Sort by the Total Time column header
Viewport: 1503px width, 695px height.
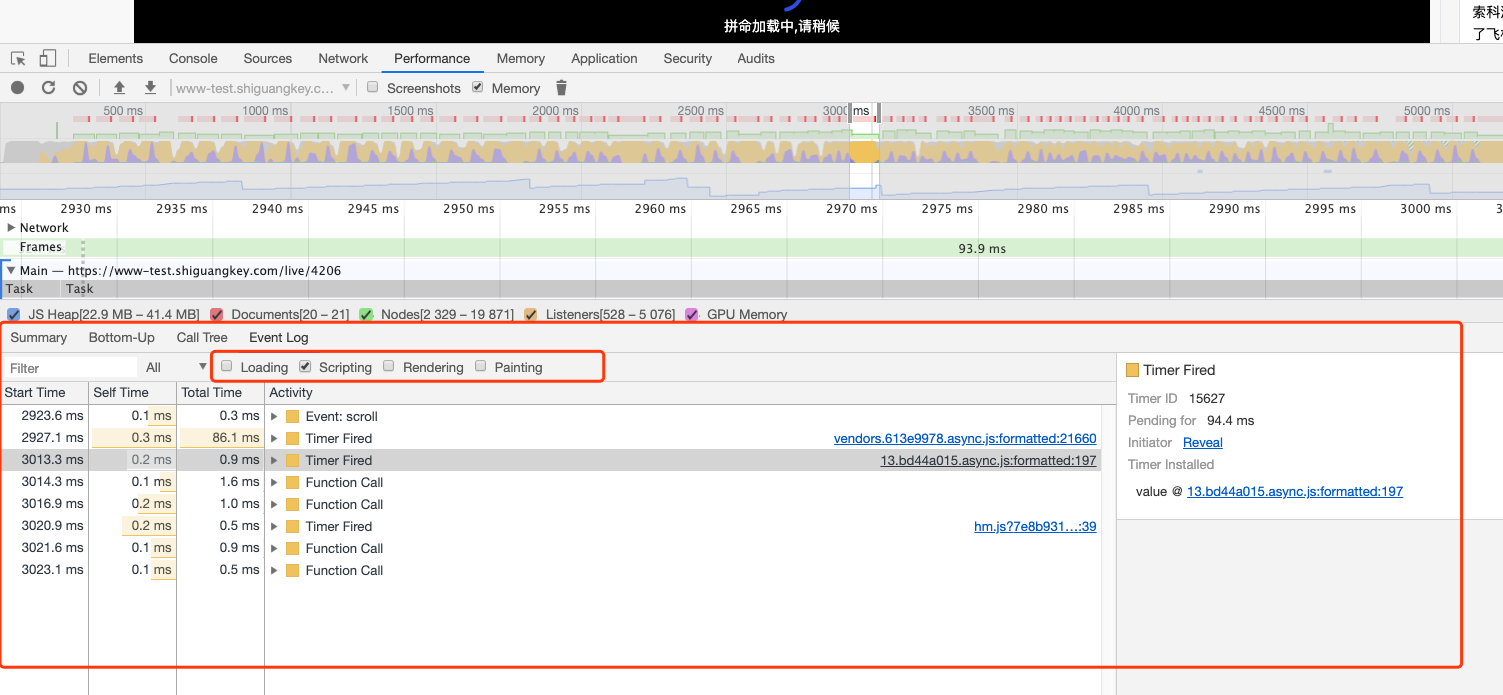(220, 392)
